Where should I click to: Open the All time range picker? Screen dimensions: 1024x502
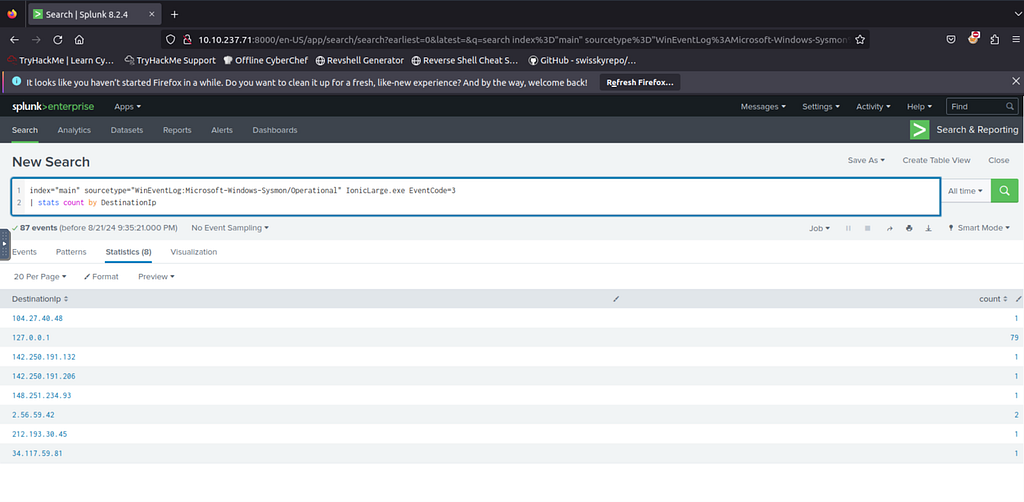click(x=965, y=191)
